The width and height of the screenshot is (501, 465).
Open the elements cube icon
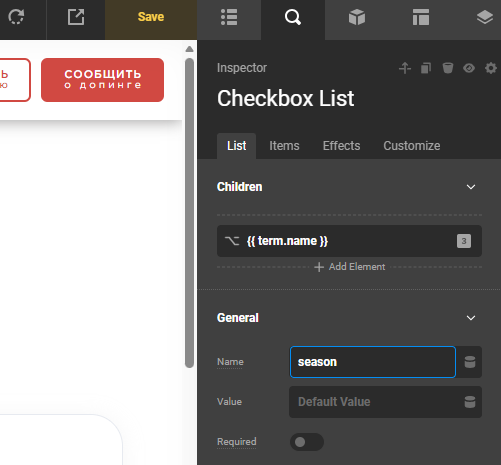[x=357, y=17]
